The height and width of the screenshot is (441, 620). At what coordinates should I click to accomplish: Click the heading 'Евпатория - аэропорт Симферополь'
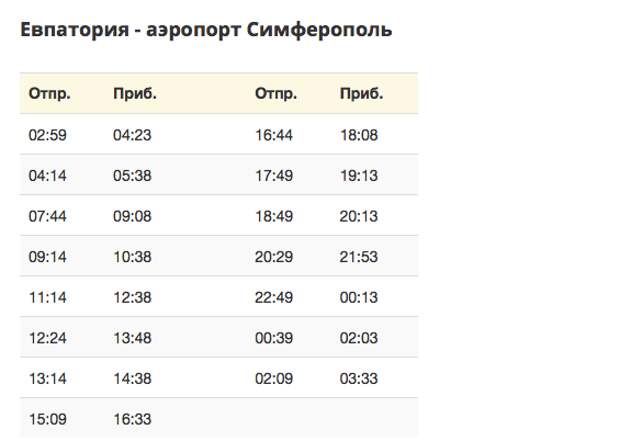tap(206, 30)
